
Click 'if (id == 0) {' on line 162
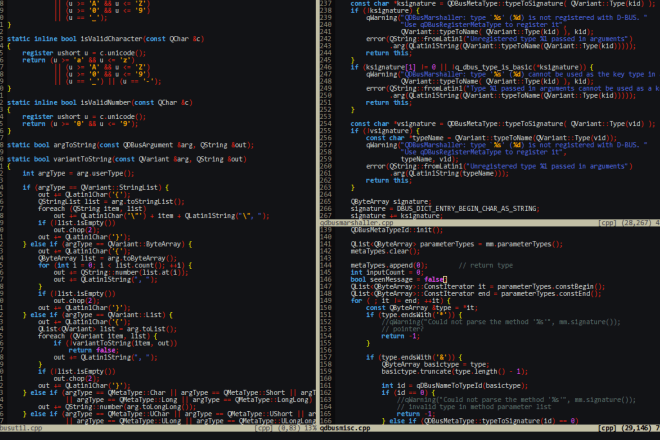pyautogui.click(x=408, y=392)
